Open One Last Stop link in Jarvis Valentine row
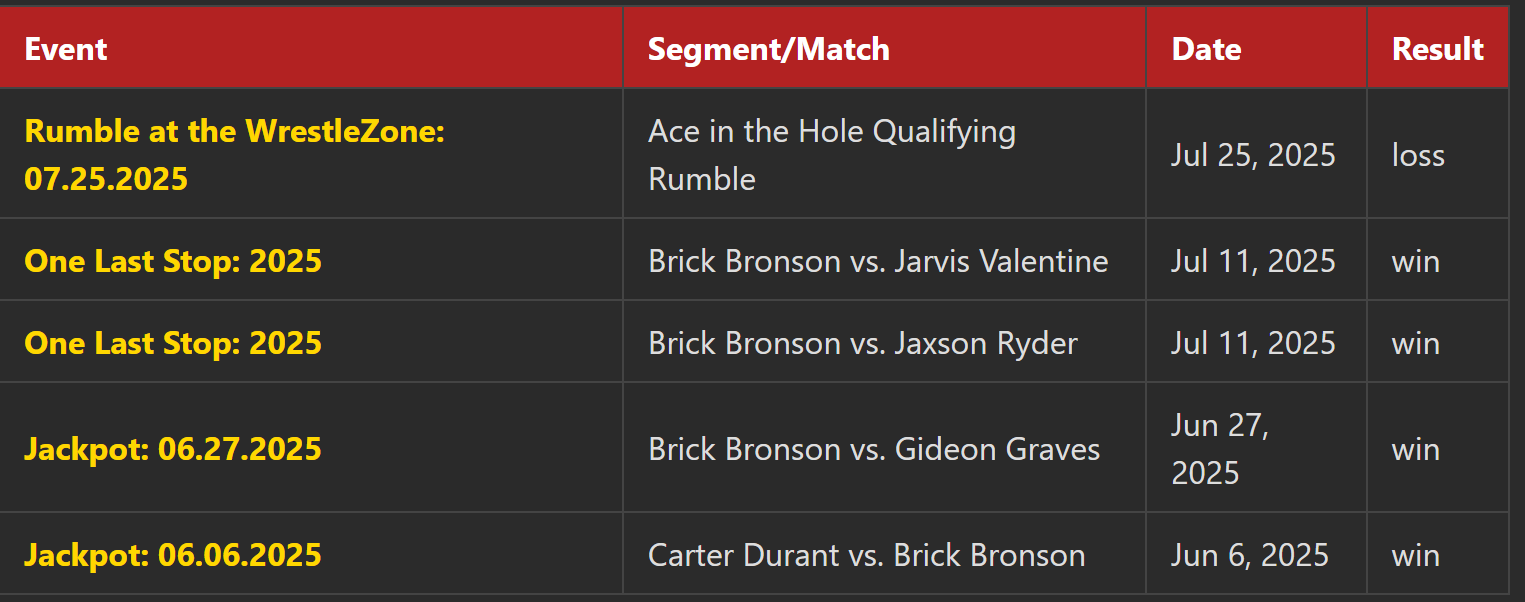1525x602 pixels. point(173,261)
